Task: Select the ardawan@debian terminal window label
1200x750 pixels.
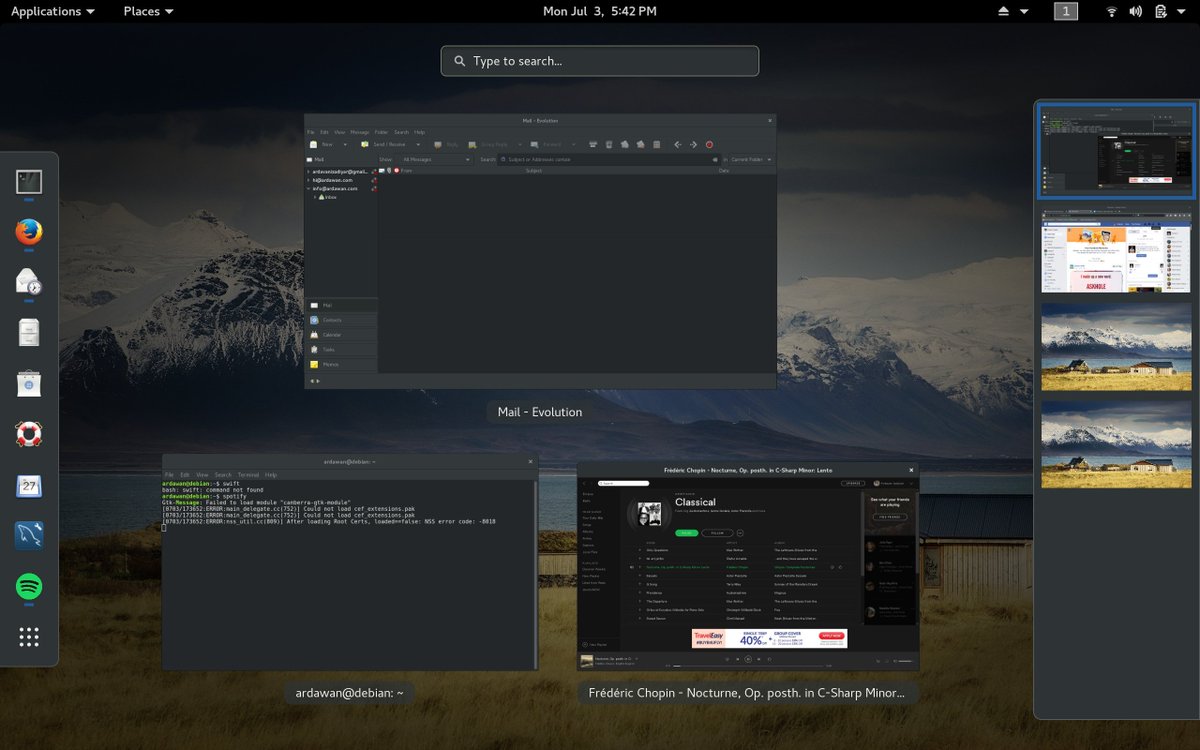Action: click(349, 692)
